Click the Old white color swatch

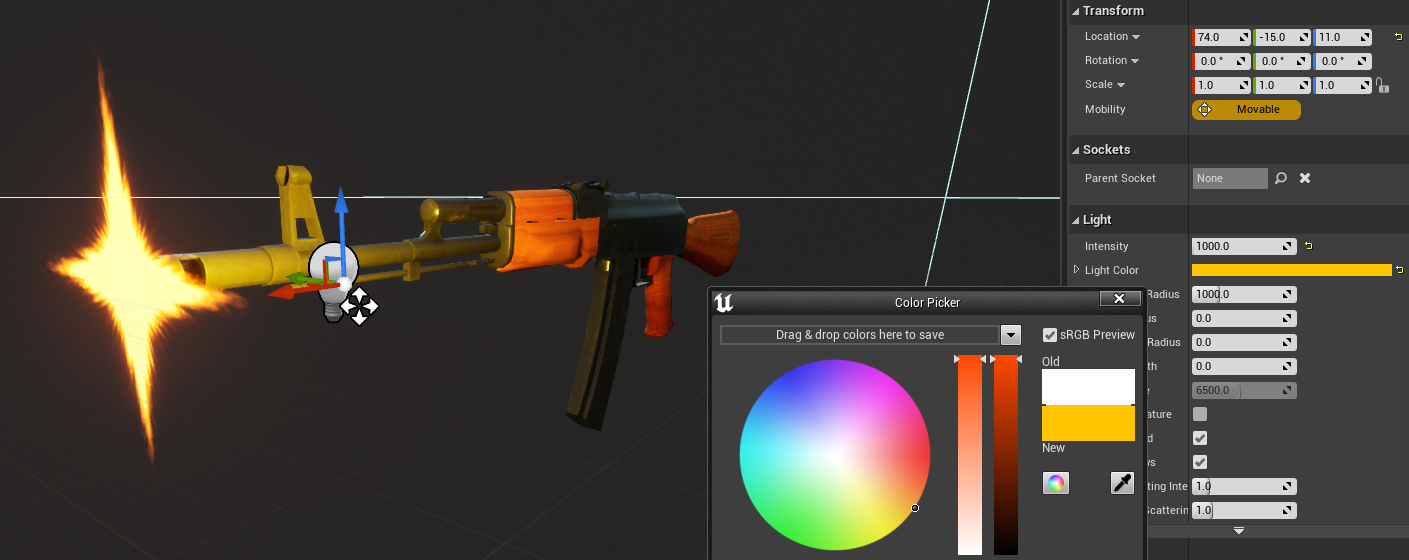[x=1088, y=387]
